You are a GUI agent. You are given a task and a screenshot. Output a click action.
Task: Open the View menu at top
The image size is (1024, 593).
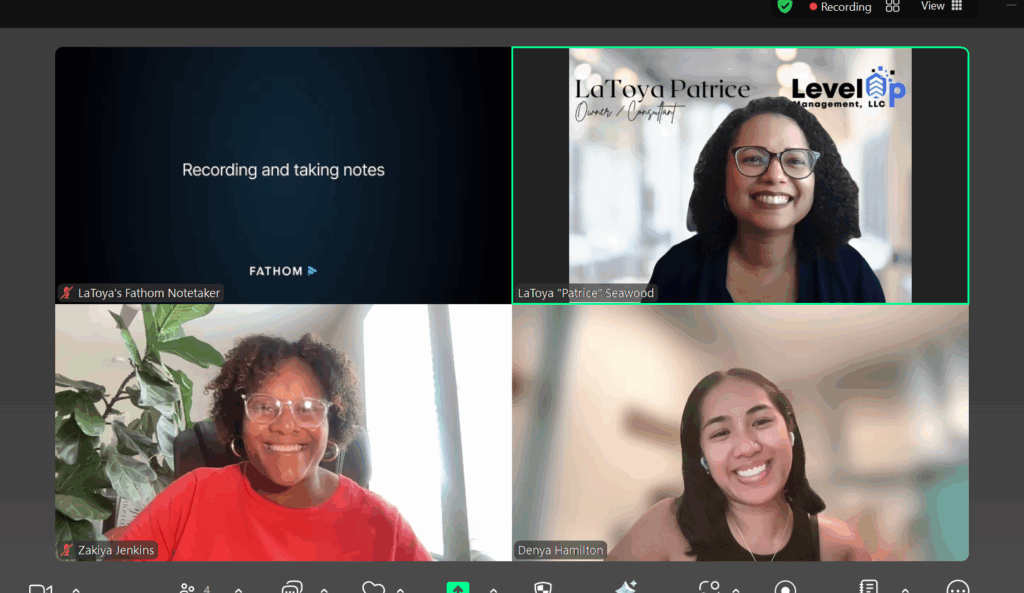(940, 6)
